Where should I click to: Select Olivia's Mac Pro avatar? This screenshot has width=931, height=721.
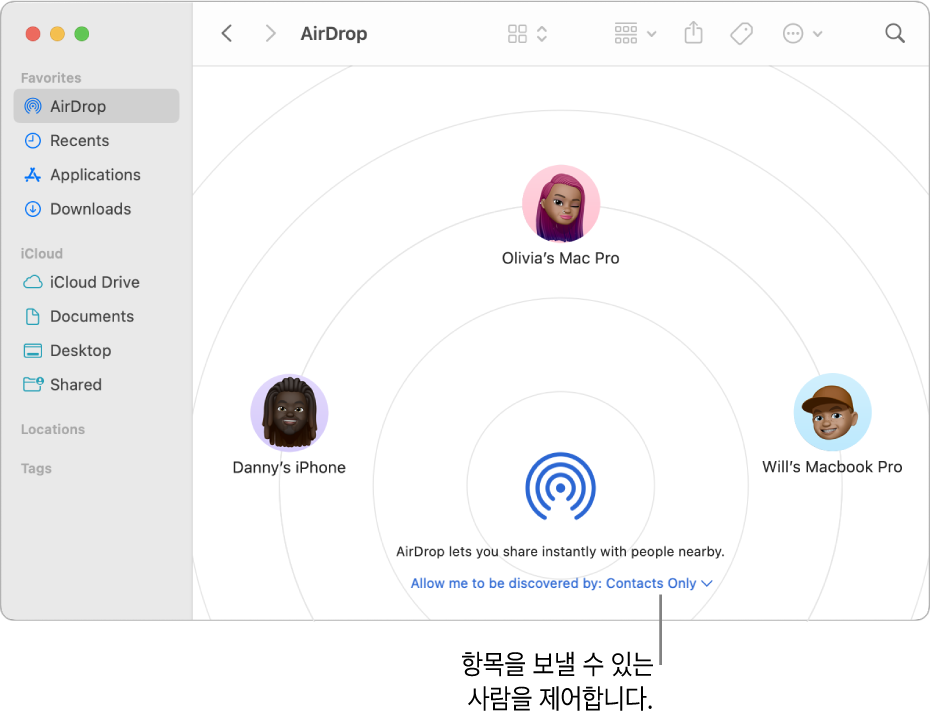coord(561,203)
